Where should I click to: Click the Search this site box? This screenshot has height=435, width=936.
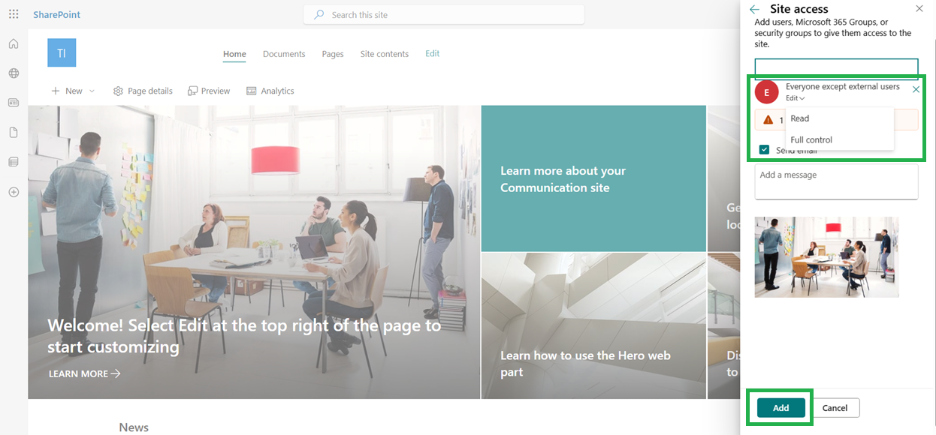pos(444,15)
